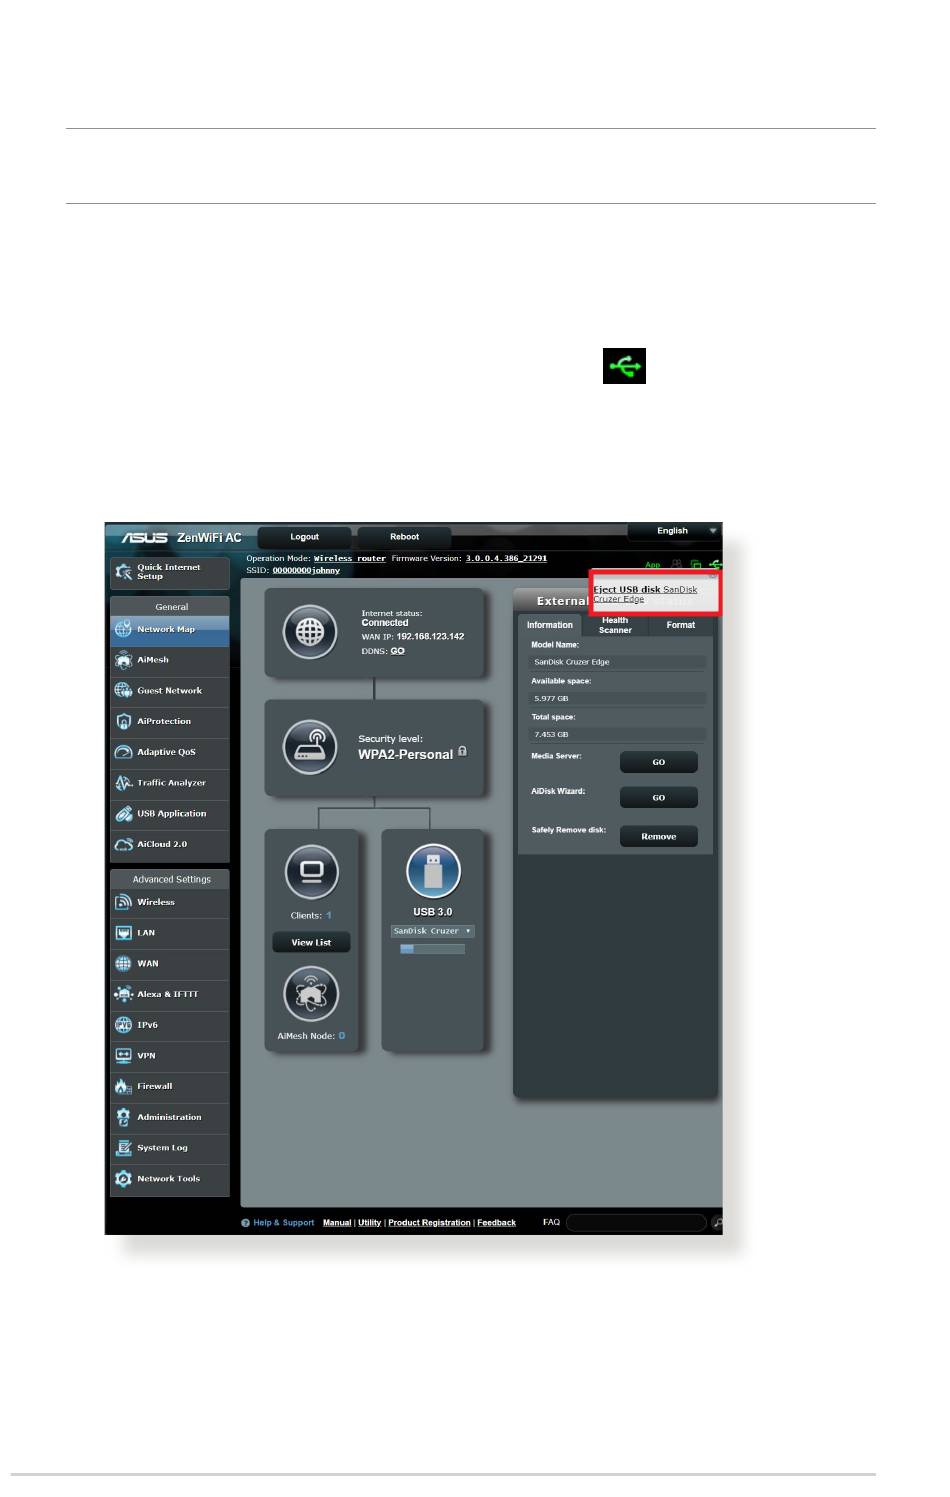Screen dimensions: 950x1497
Task: Open the Traffic Analyzer page
Action: pyautogui.click(x=170, y=783)
